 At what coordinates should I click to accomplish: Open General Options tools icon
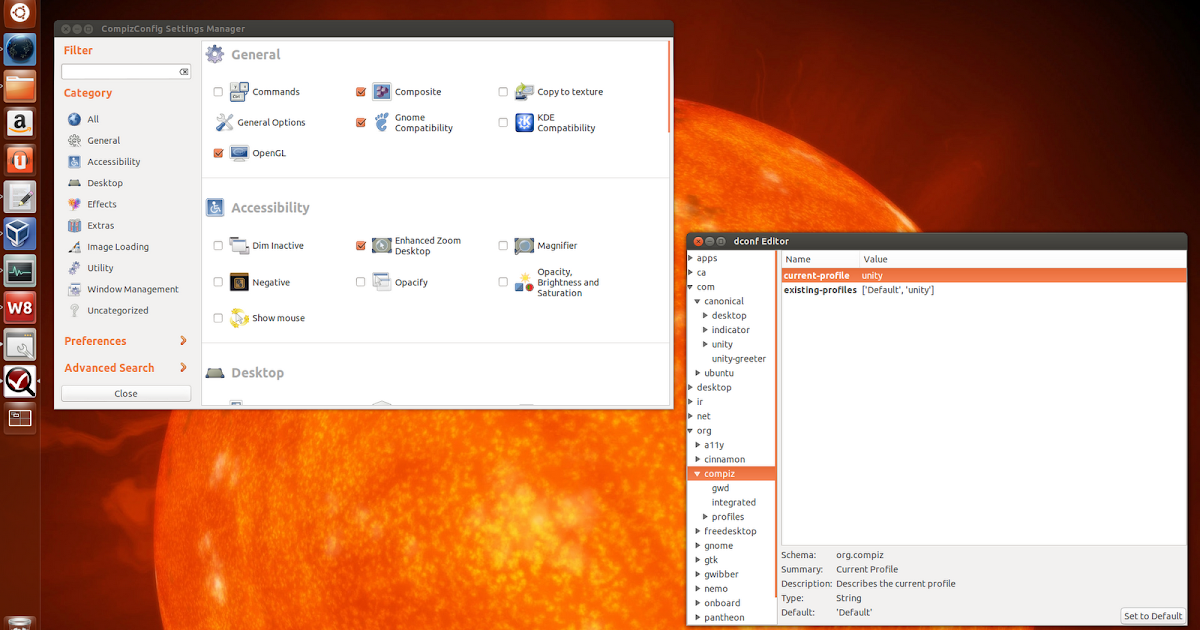click(224, 123)
